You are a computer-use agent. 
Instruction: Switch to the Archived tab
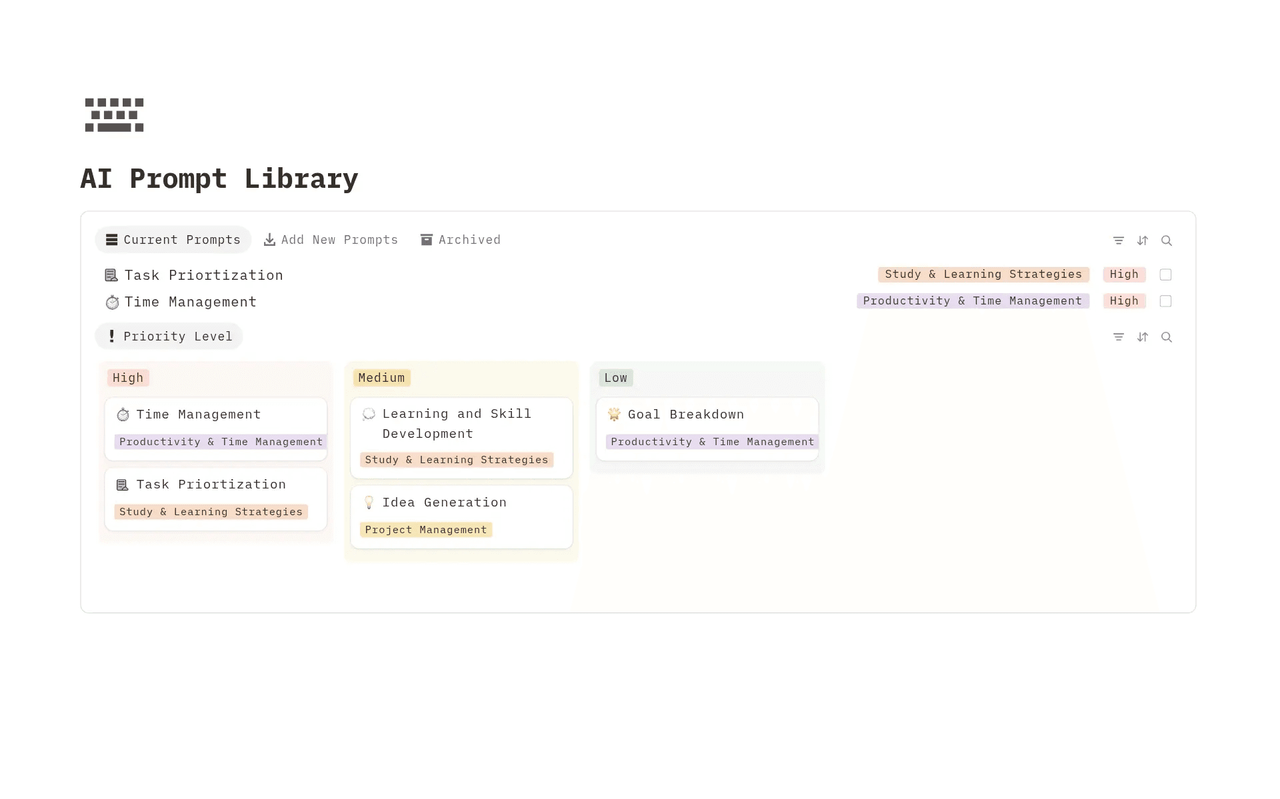click(x=461, y=240)
